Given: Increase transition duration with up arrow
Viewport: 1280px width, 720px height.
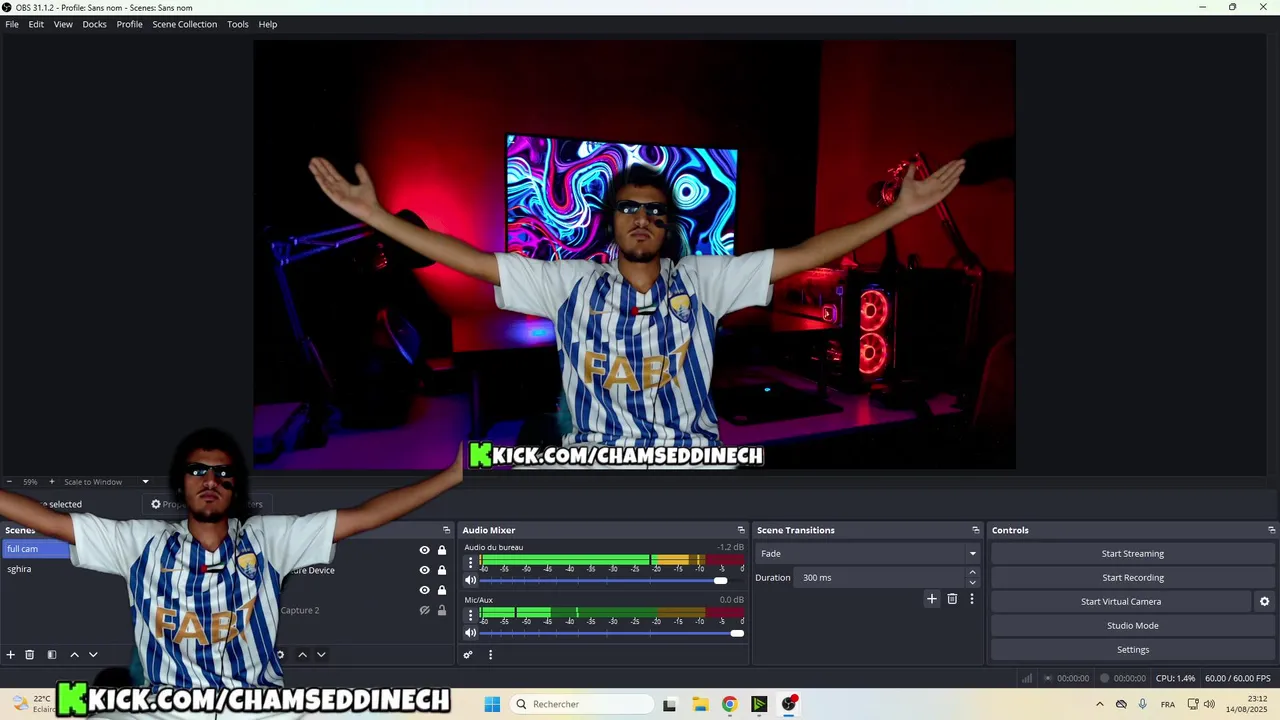Looking at the screenshot, I should (x=972, y=573).
